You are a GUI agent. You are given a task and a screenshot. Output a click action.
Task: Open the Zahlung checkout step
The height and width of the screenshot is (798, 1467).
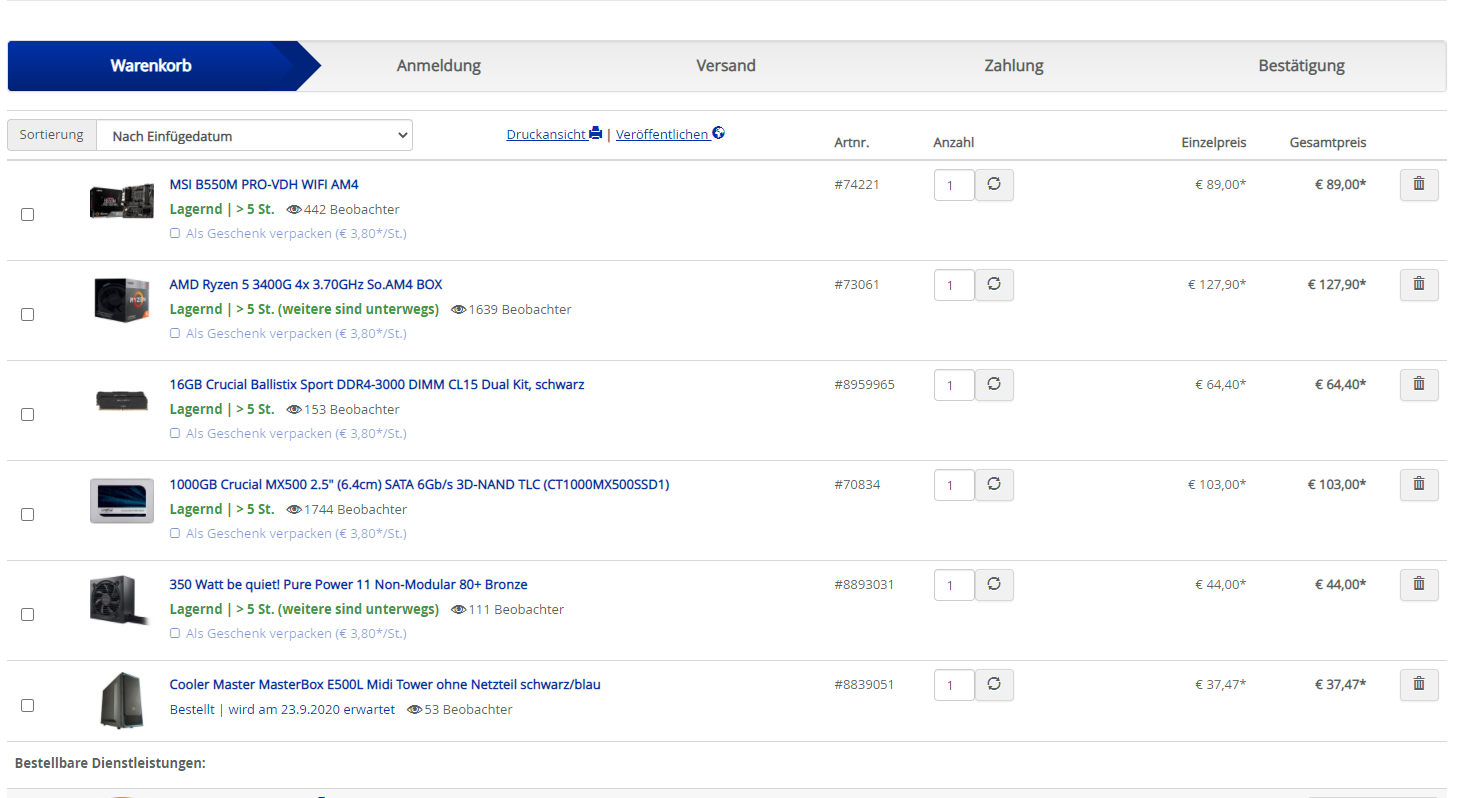click(1013, 66)
